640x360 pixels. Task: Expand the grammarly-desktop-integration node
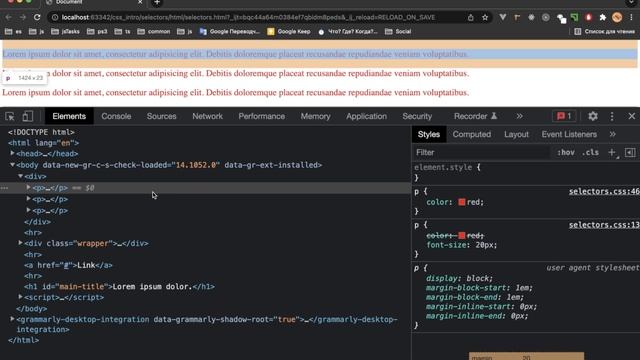[12, 319]
